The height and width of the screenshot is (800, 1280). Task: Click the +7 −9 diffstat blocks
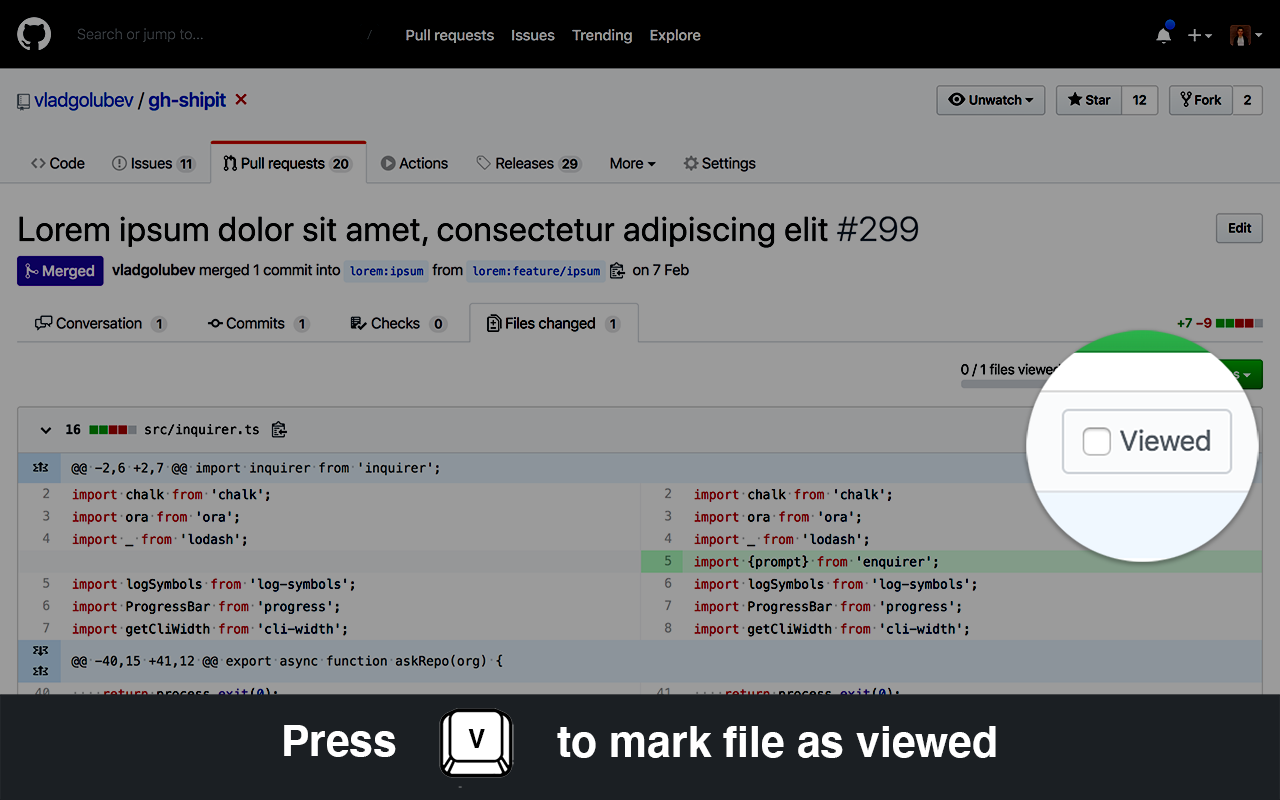[1239, 323]
